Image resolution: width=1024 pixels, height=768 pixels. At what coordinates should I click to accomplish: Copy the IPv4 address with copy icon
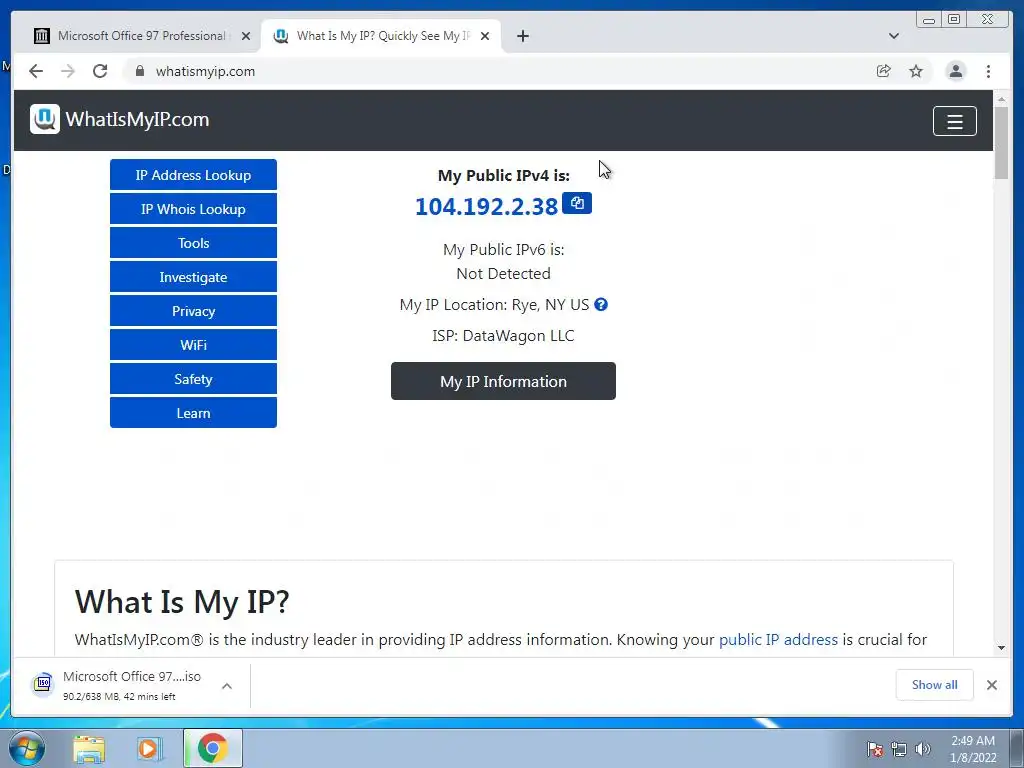click(577, 203)
